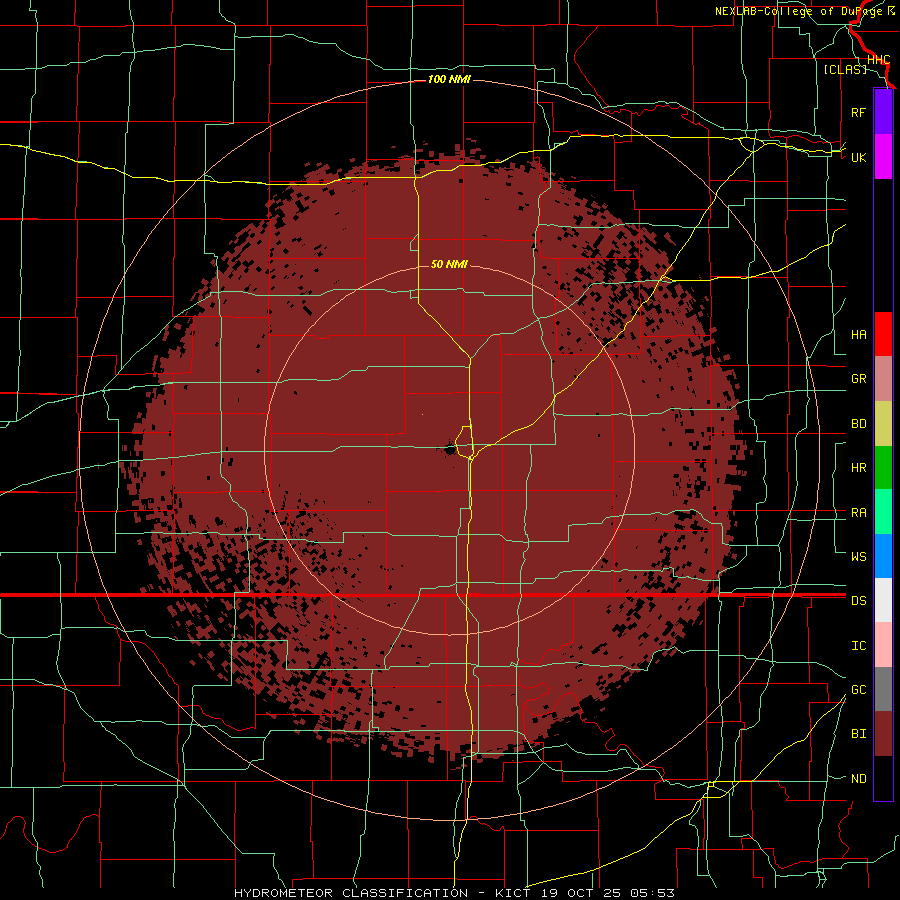Click 'HYDROMETEOR CLASSIFICATION' caption text
900x900 pixels.
(x=351, y=893)
